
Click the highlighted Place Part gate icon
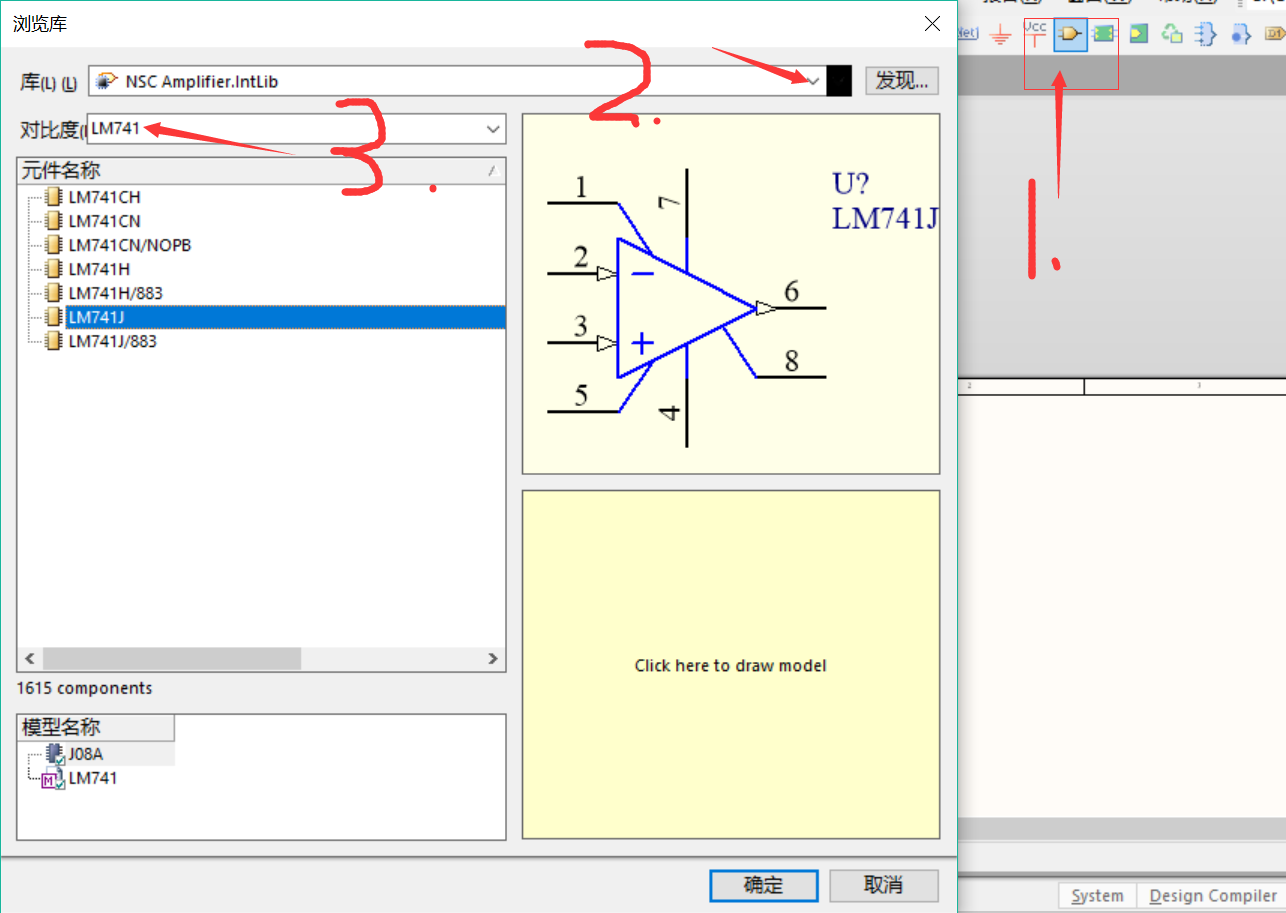1071,35
